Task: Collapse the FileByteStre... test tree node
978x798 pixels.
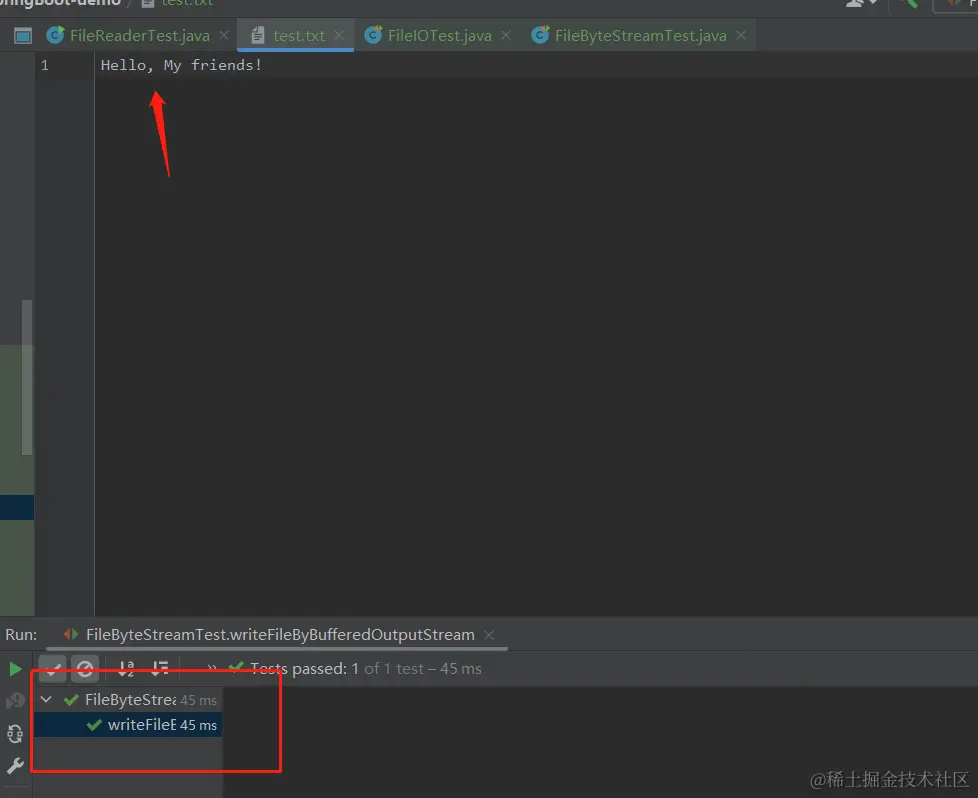Action: [46, 699]
